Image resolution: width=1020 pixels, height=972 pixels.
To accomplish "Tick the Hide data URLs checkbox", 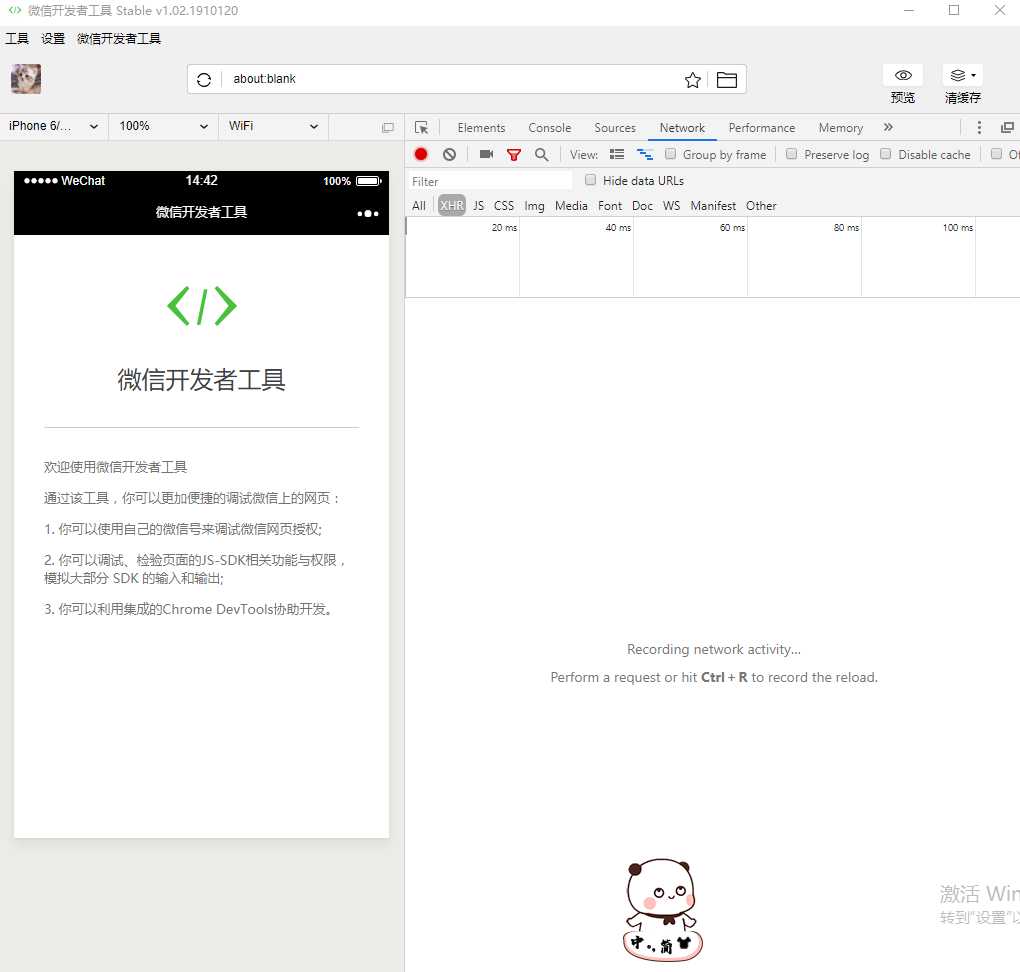I will click(x=590, y=180).
